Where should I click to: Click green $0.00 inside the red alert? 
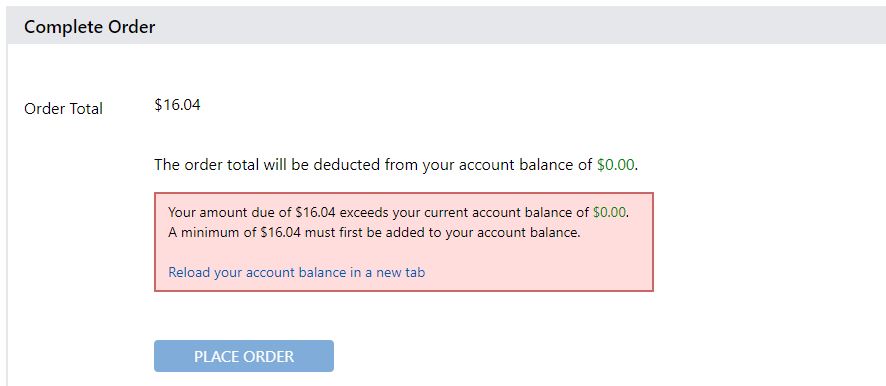click(609, 212)
